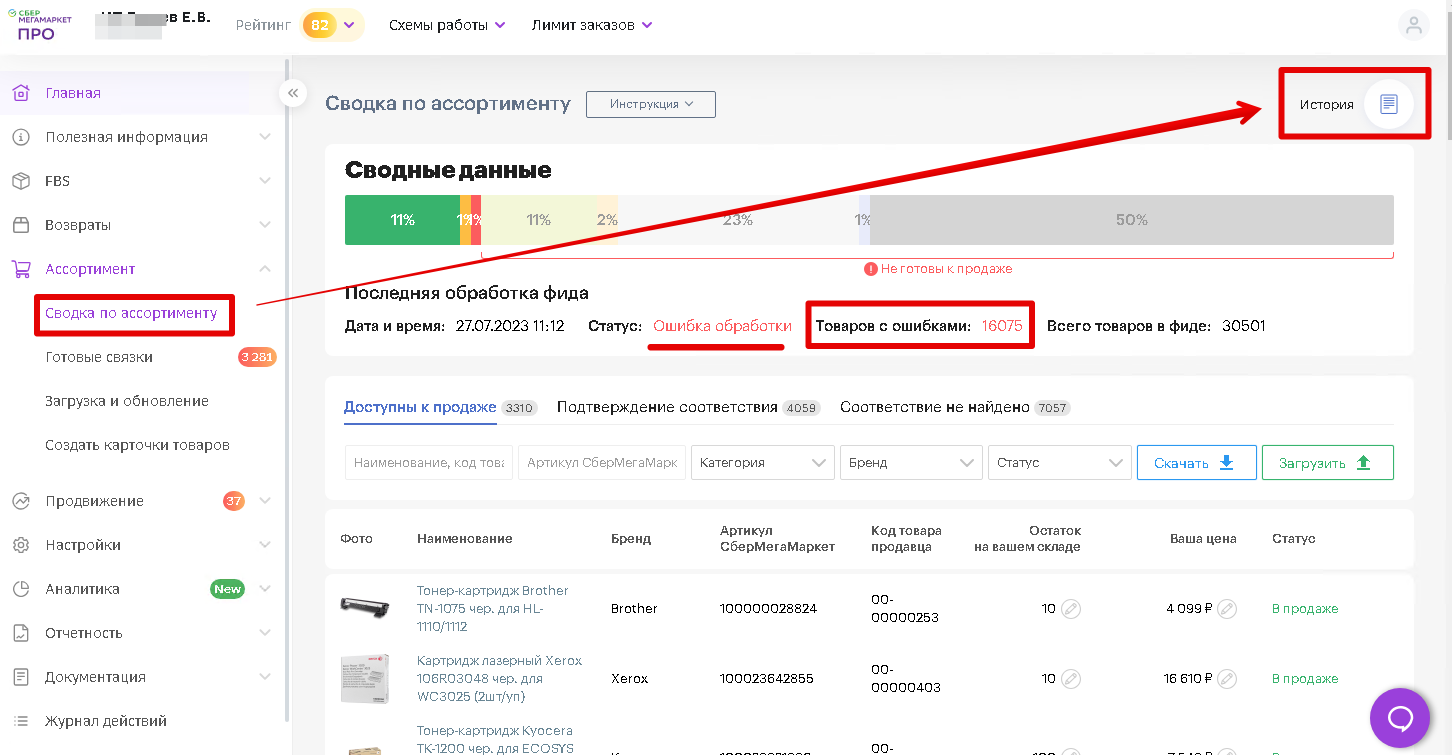Click the Ошибка обработки status link
This screenshot has width=1452, height=755.
click(722, 326)
